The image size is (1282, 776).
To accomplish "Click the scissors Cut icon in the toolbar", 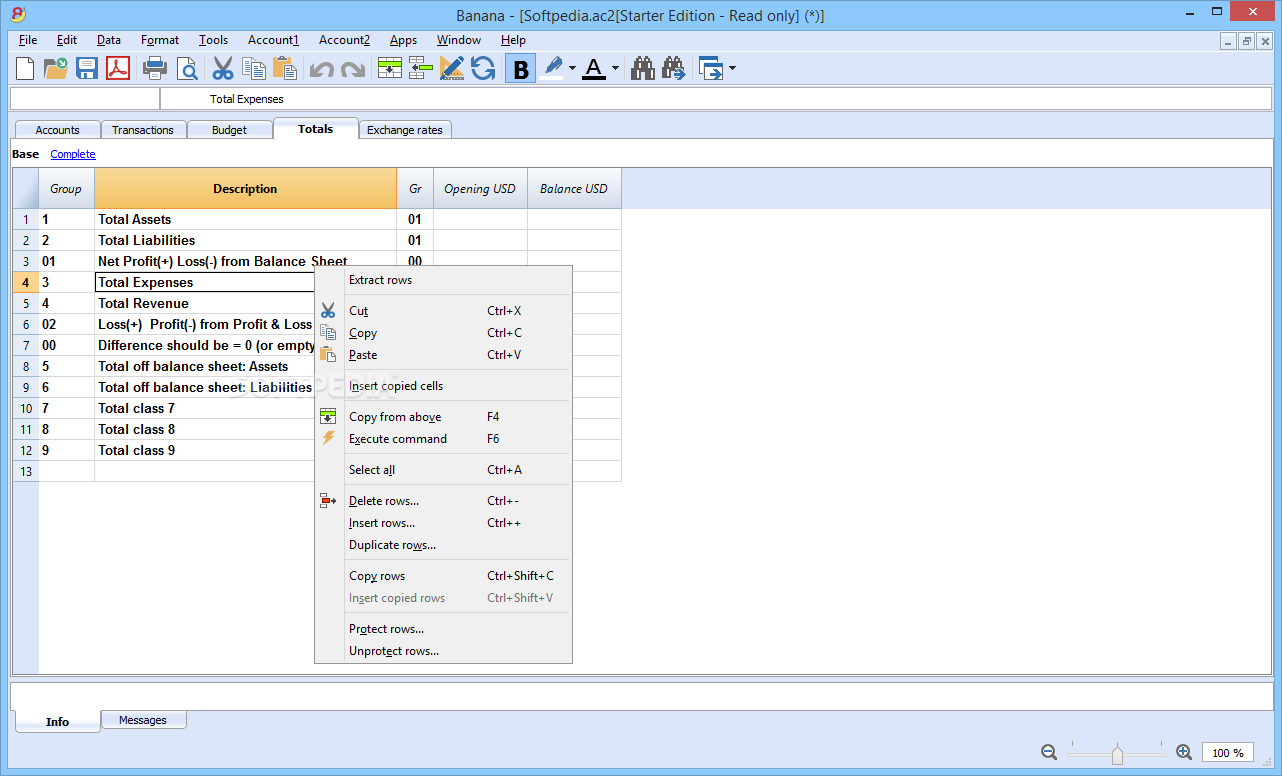I will [x=223, y=68].
